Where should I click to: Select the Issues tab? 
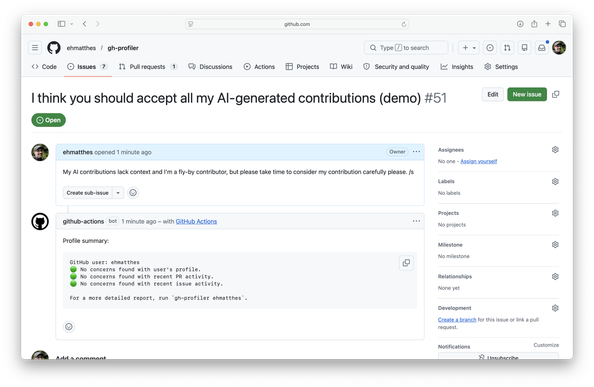[x=87, y=67]
